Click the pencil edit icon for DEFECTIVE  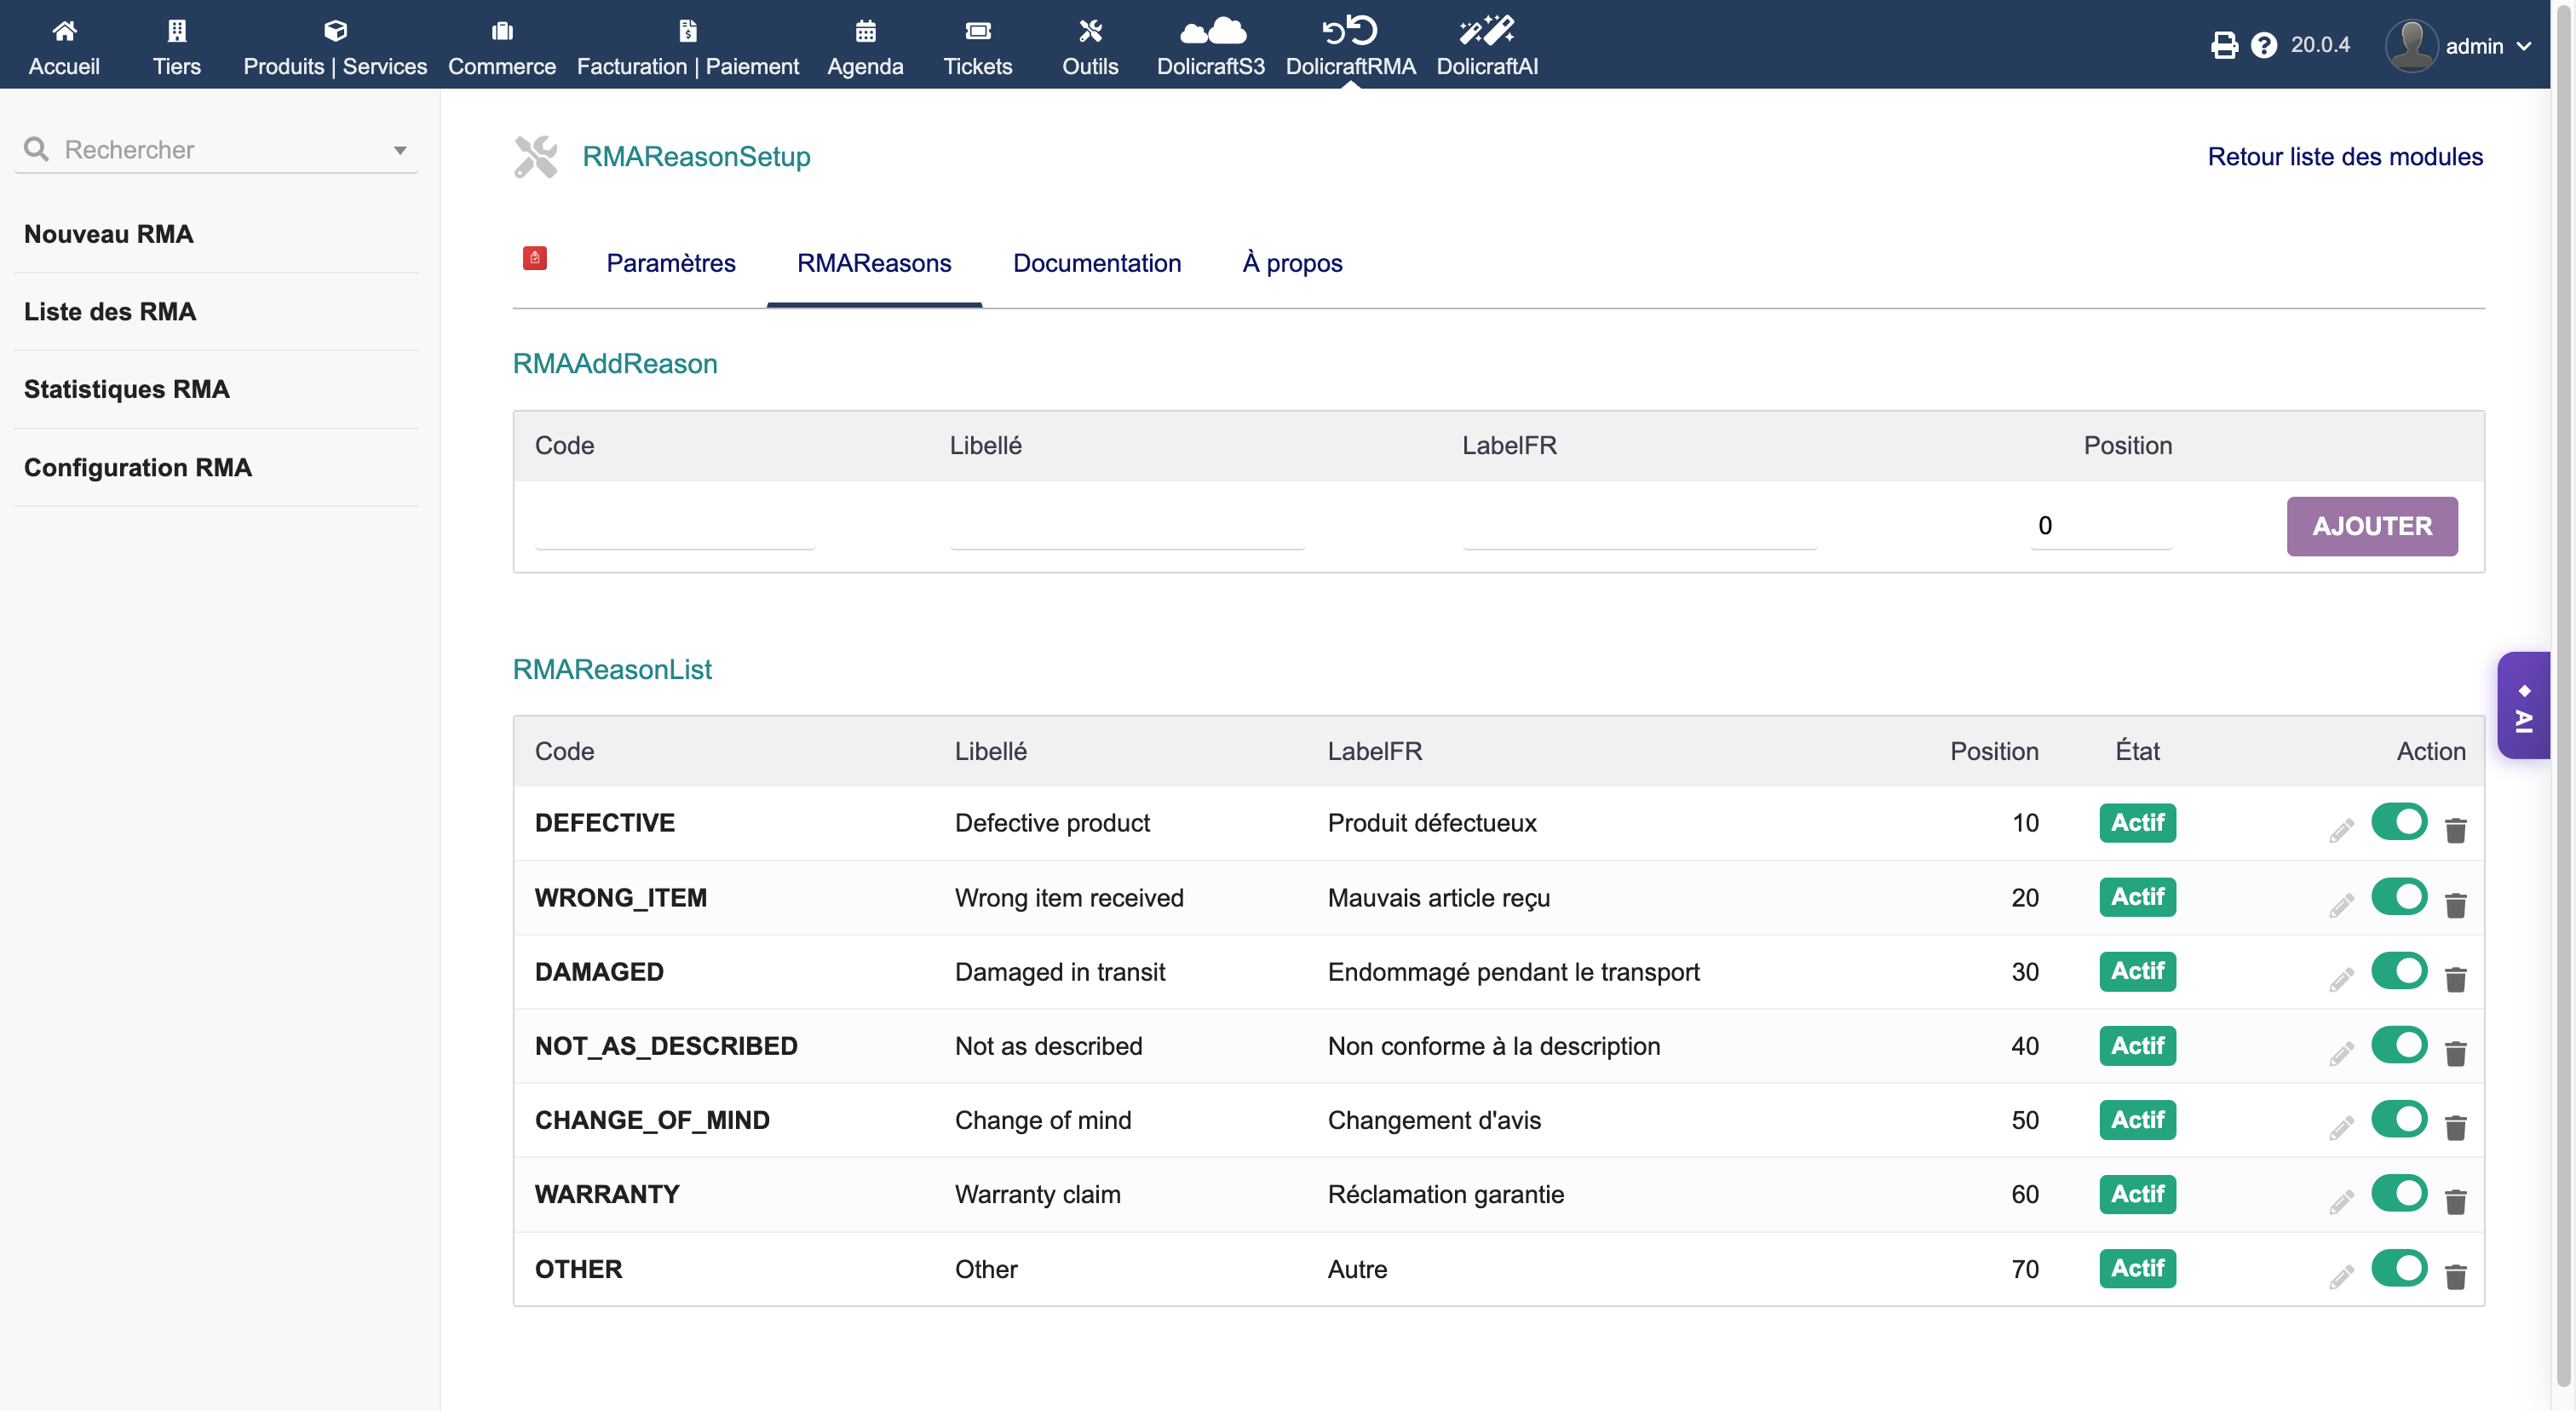tap(2340, 829)
